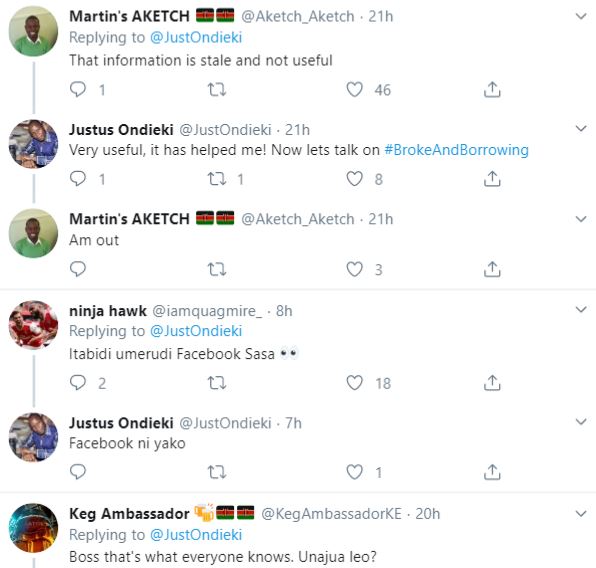596x568 pixels.
Task: Reply to the 'Am out' tweet
Action: [x=78, y=269]
